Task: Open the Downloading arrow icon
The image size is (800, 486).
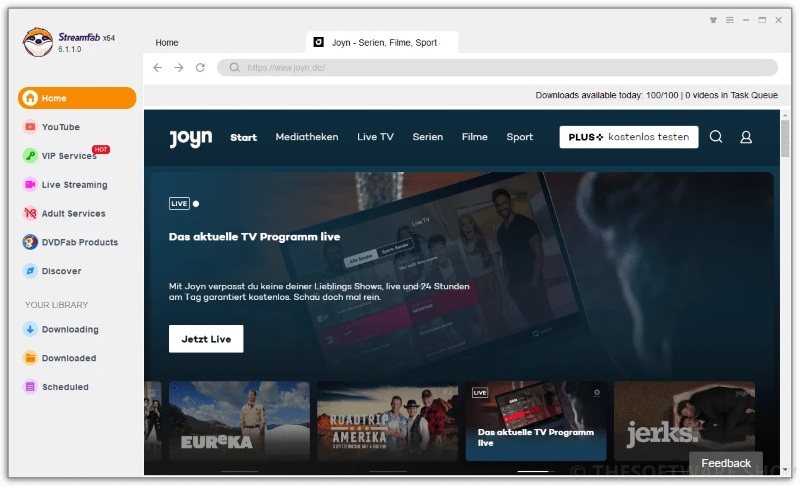Action: point(30,329)
